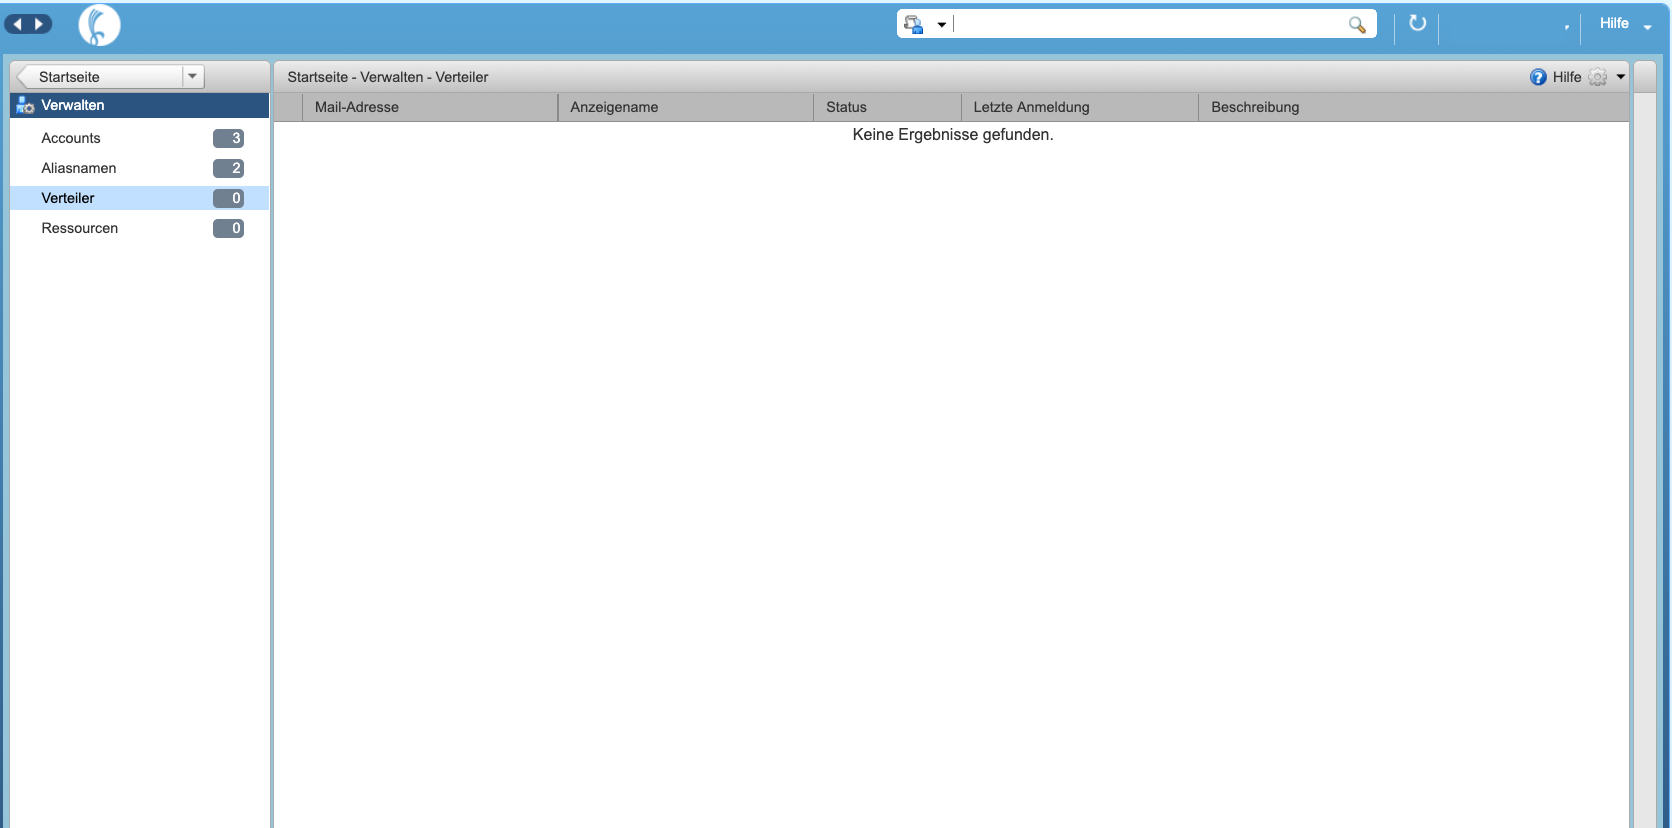Open the top-right Hilfe dropdown arrow
Screen dimensions: 1672x828
(x=1647, y=26)
